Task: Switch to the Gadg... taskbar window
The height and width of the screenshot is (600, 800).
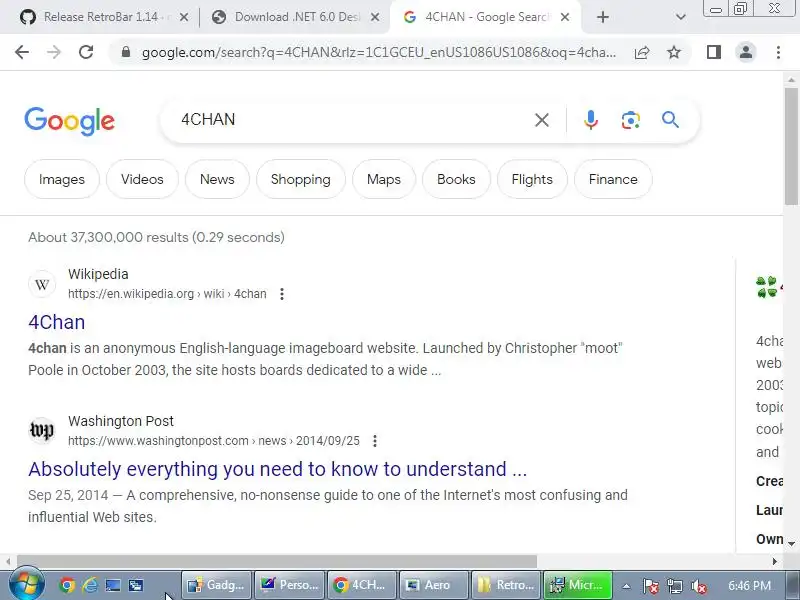Action: coord(216,585)
